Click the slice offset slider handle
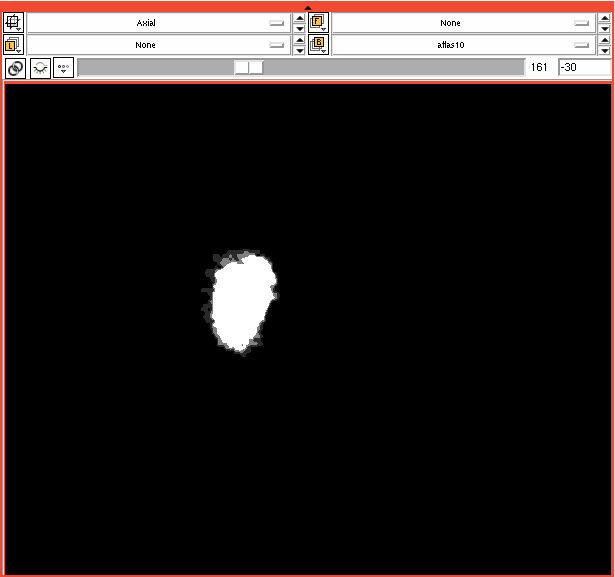615x577 pixels. [249, 67]
